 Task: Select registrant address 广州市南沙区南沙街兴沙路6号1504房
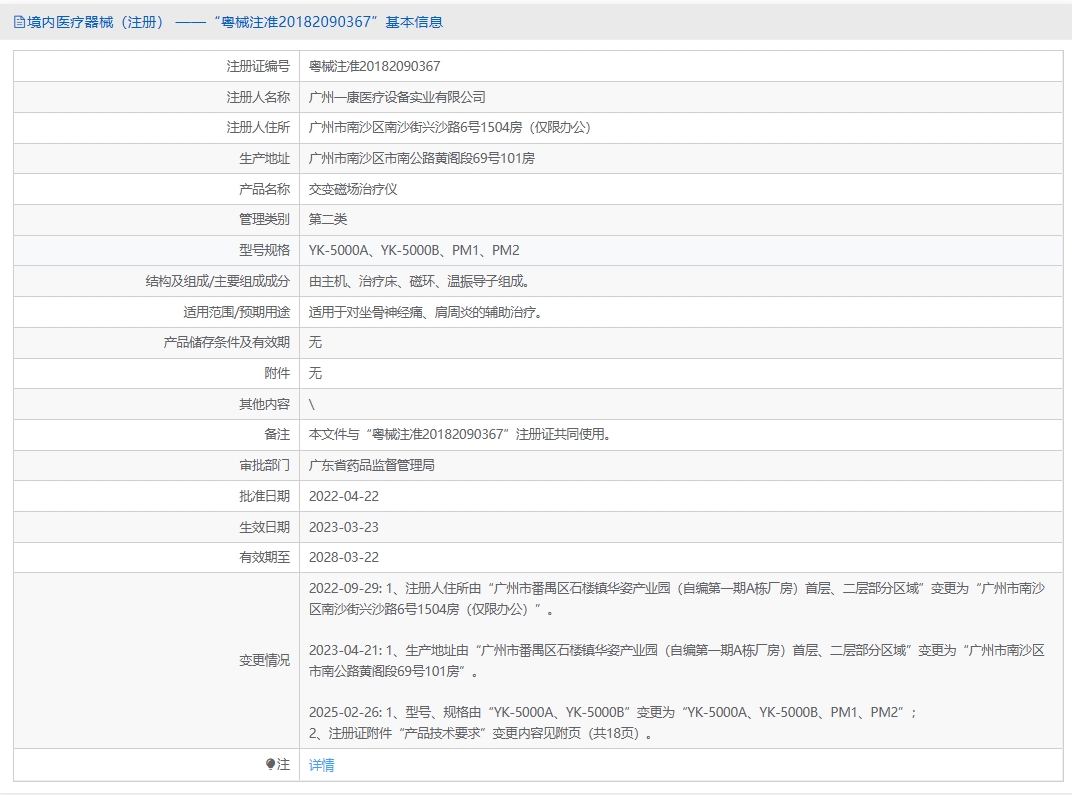click(x=450, y=127)
